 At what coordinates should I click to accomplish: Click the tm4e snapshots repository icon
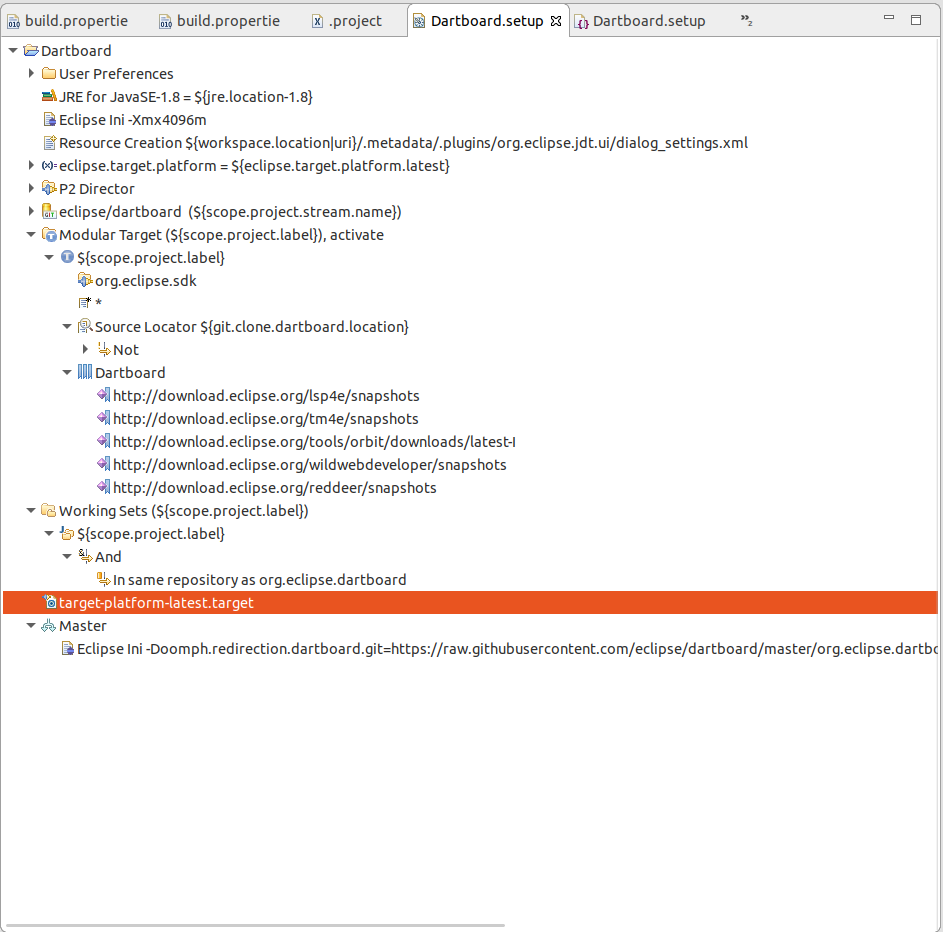click(x=103, y=418)
